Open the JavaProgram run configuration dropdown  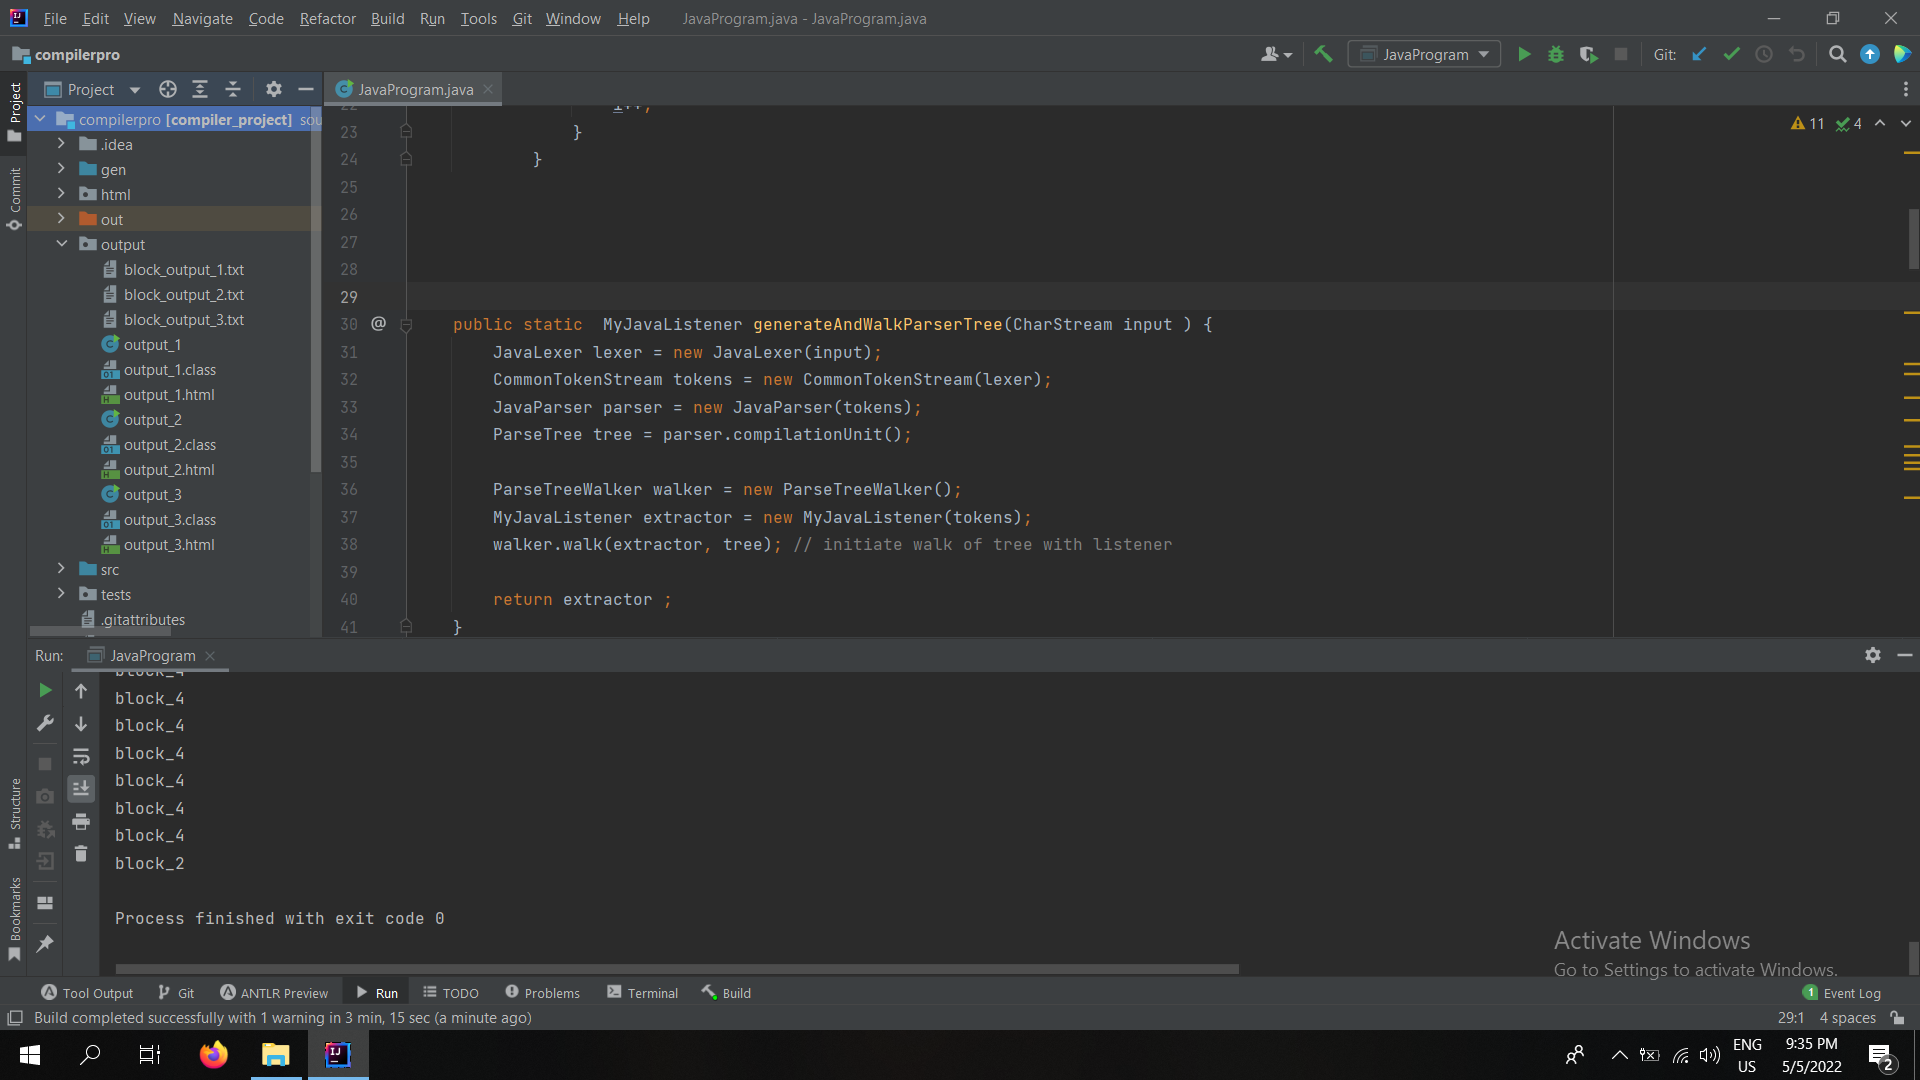[x=1424, y=54]
